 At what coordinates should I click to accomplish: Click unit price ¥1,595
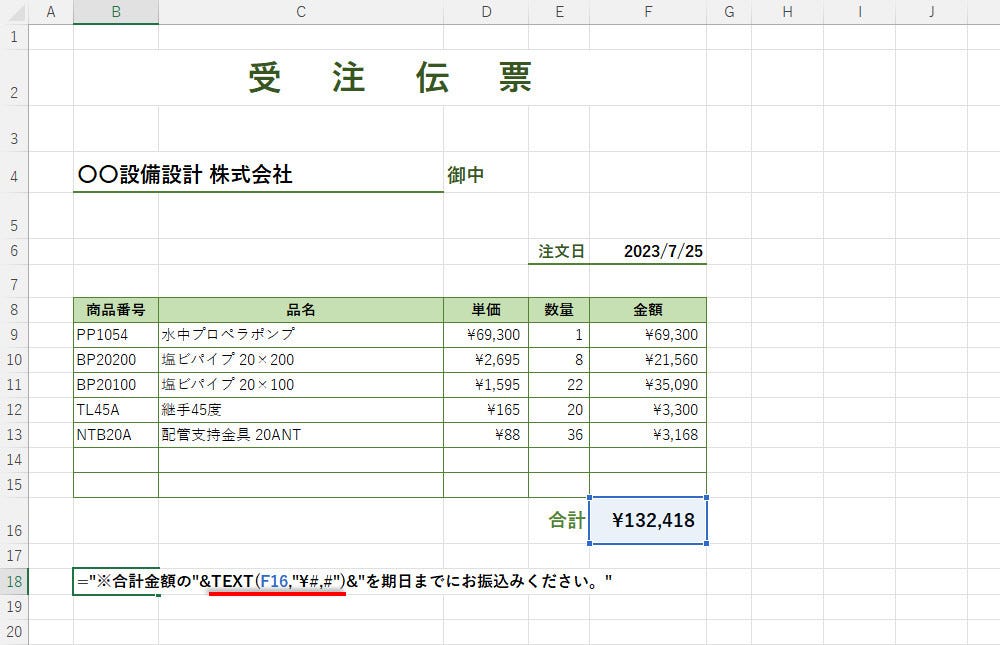click(x=486, y=385)
